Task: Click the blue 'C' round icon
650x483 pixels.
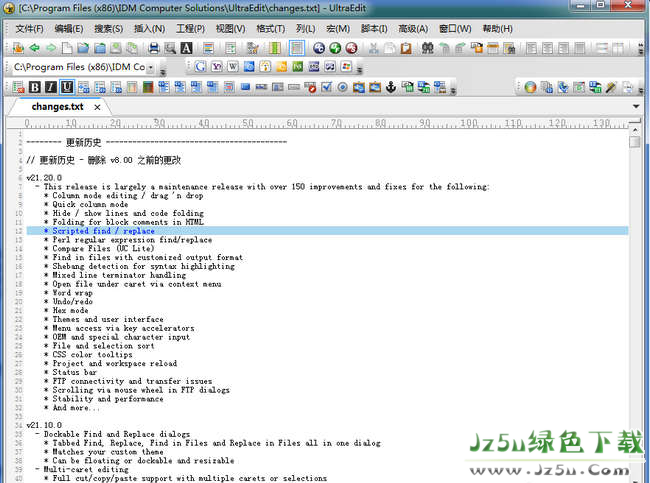Action: (x=318, y=48)
